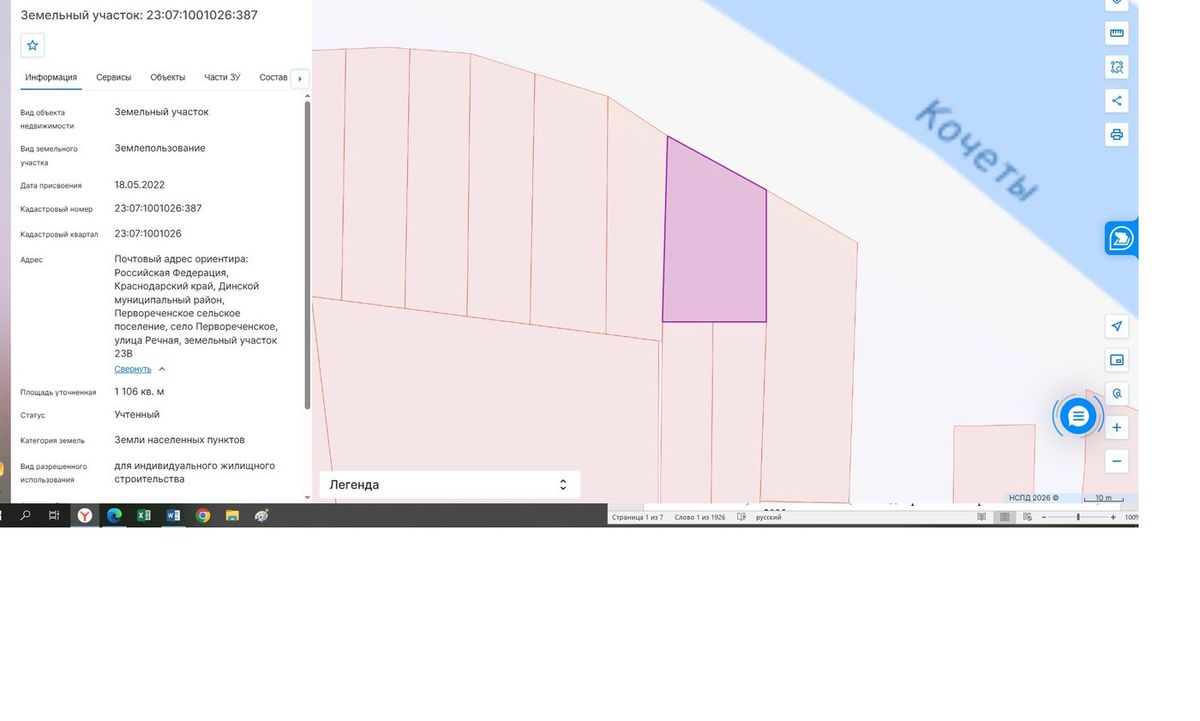
Task: Switch Word to Print Layout view
Action: pyautogui.click(x=1004, y=517)
